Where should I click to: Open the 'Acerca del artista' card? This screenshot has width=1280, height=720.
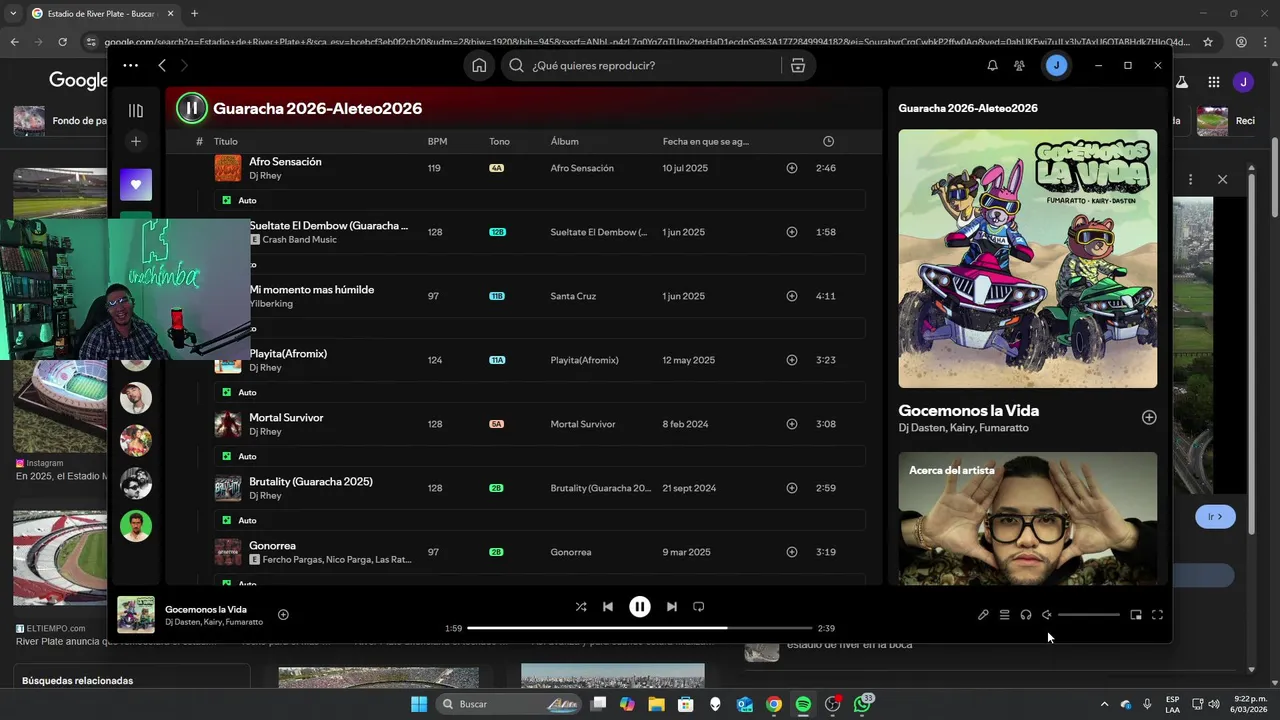(1027, 518)
